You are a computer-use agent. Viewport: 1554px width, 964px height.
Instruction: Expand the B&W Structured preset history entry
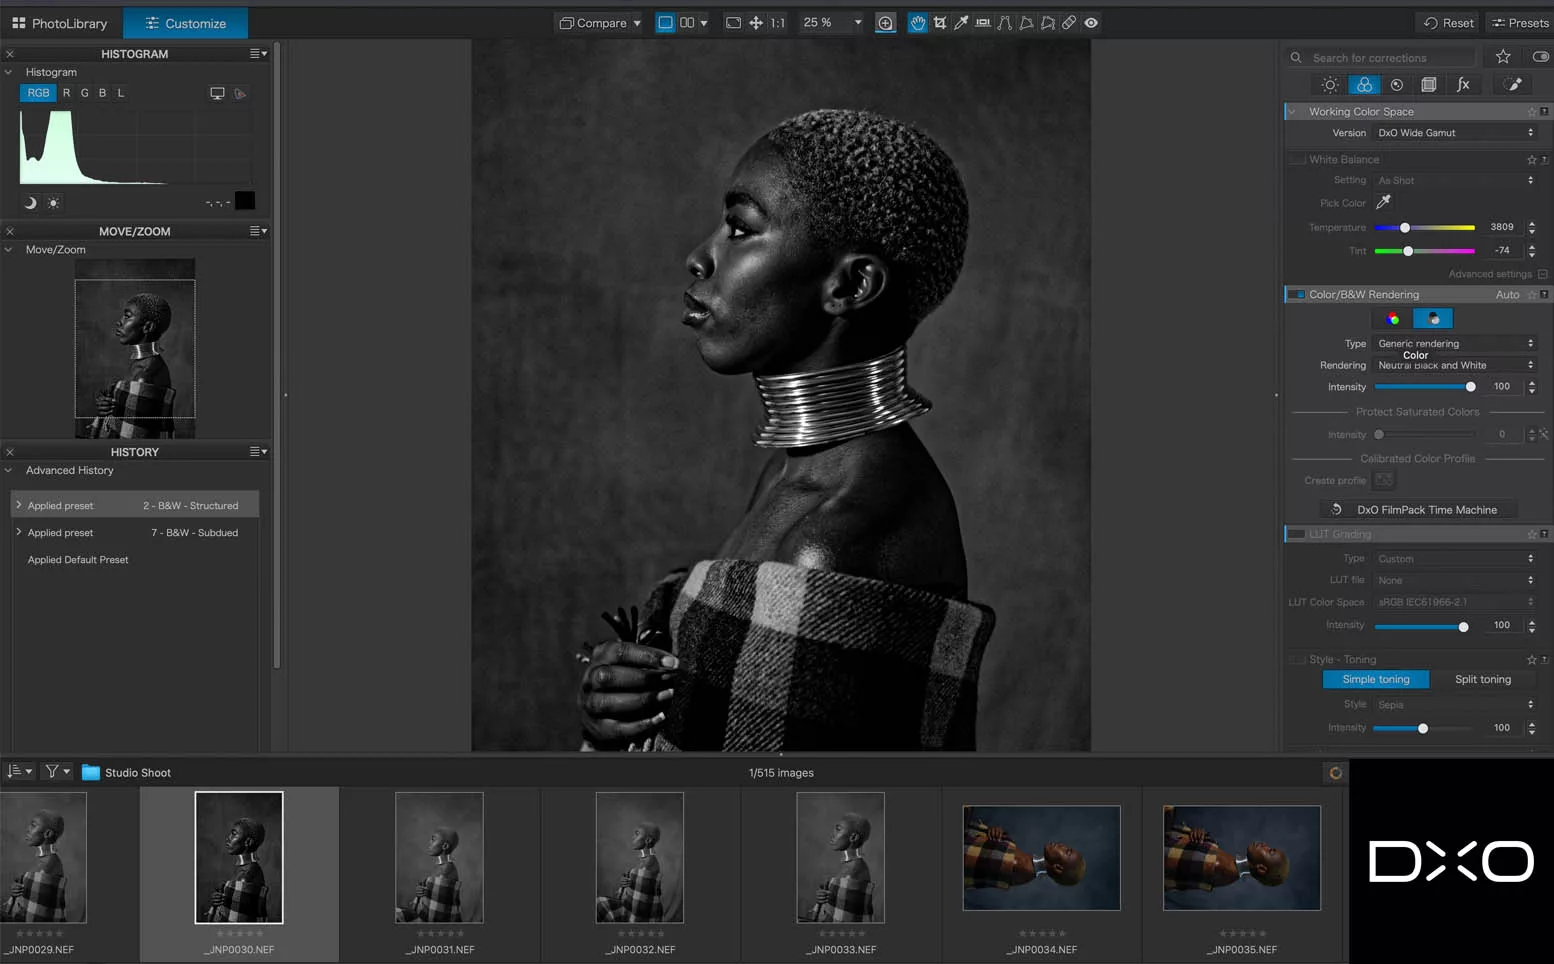tap(19, 505)
